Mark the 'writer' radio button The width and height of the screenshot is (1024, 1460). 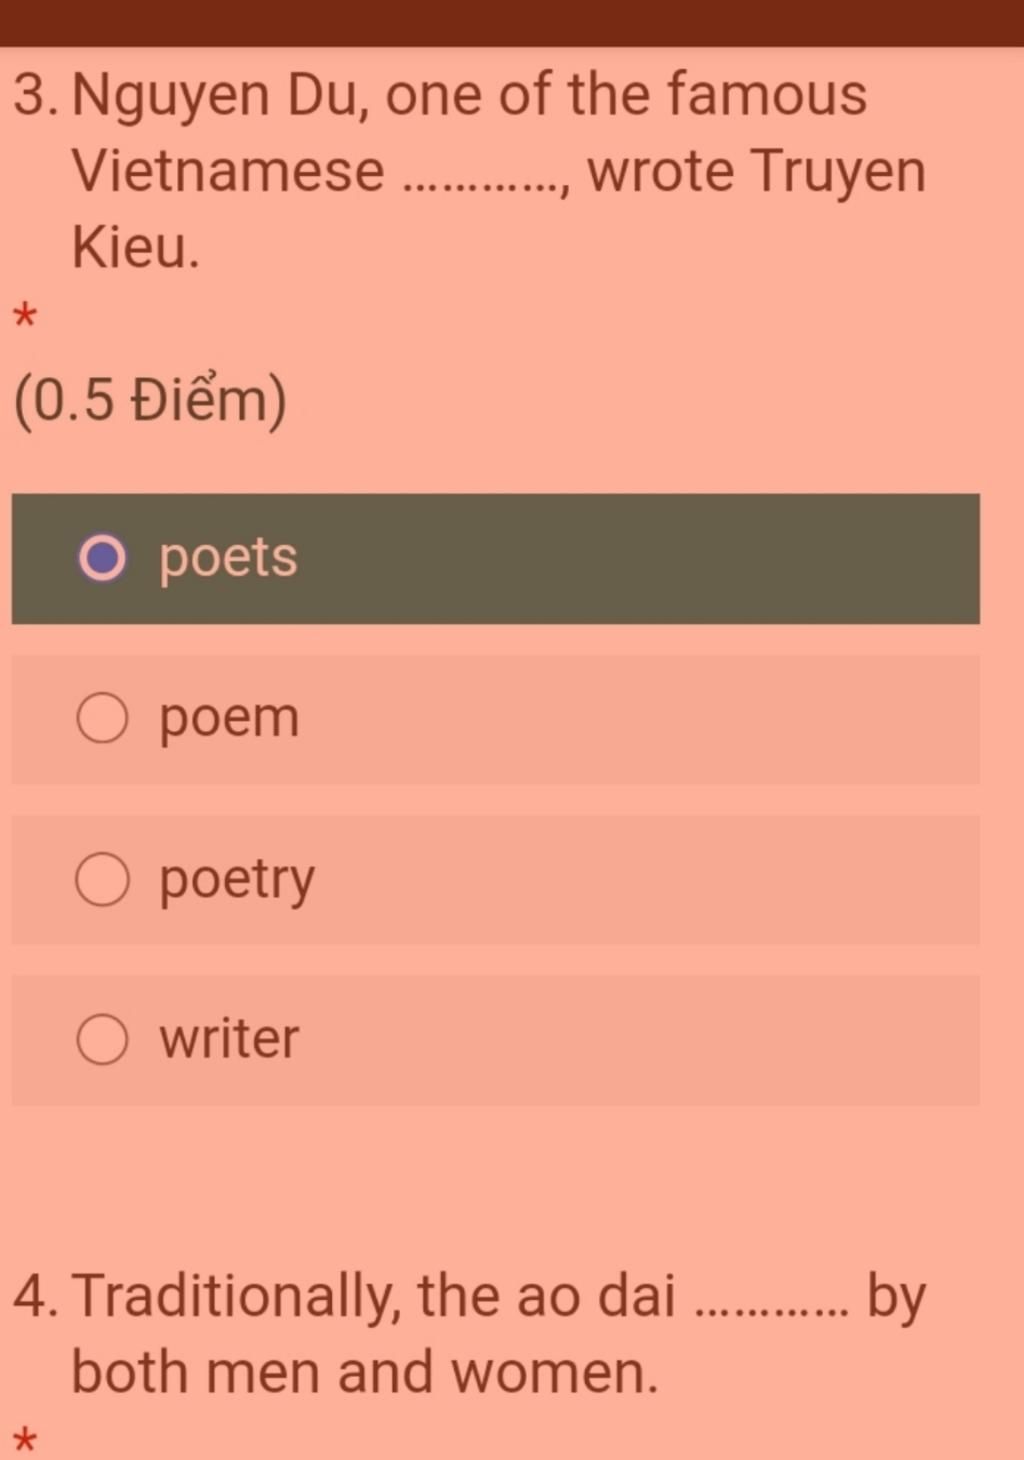102,1040
